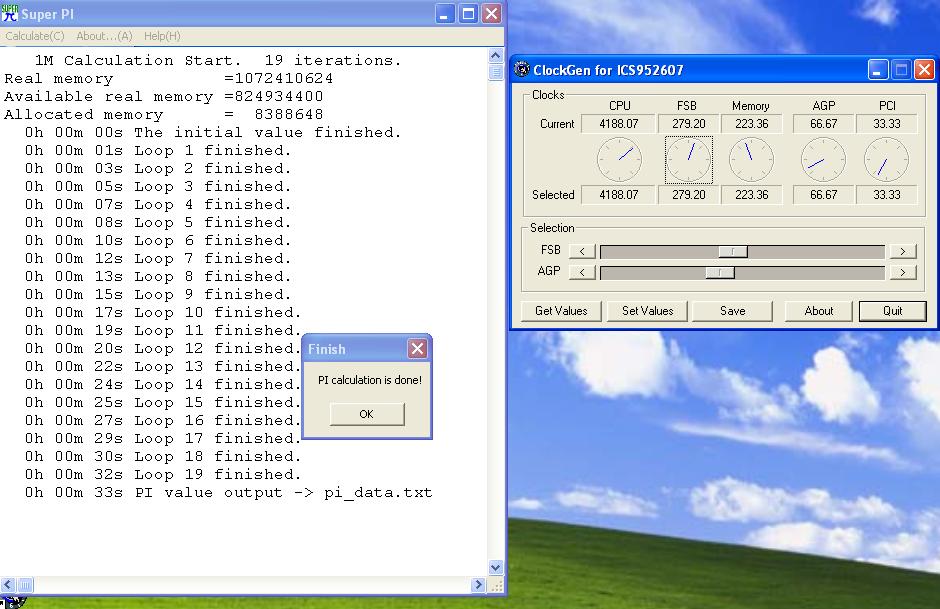Click the Memory clock dial gauge
Viewport: 940px width, 609px height.
[x=751, y=159]
